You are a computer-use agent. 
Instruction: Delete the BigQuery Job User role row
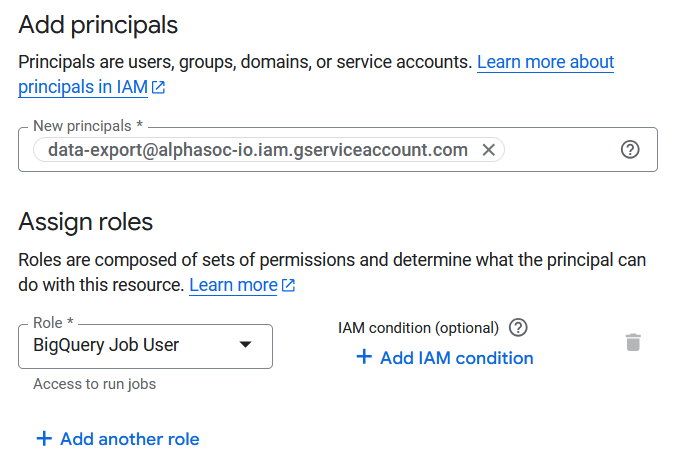pyautogui.click(x=633, y=342)
